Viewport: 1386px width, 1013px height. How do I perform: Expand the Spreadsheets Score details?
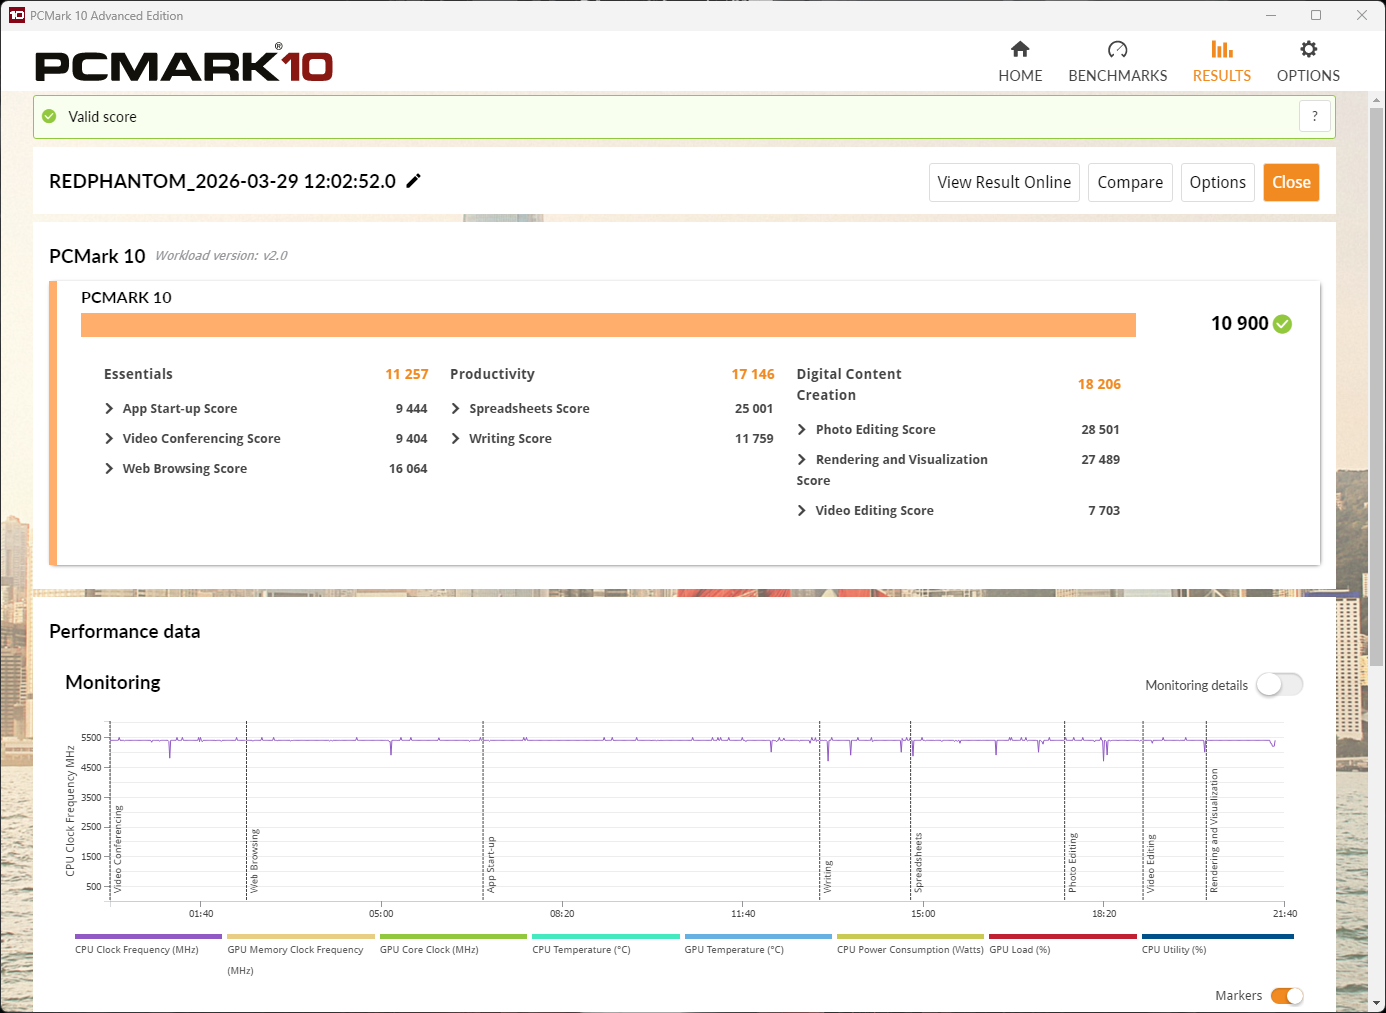pyautogui.click(x=456, y=409)
